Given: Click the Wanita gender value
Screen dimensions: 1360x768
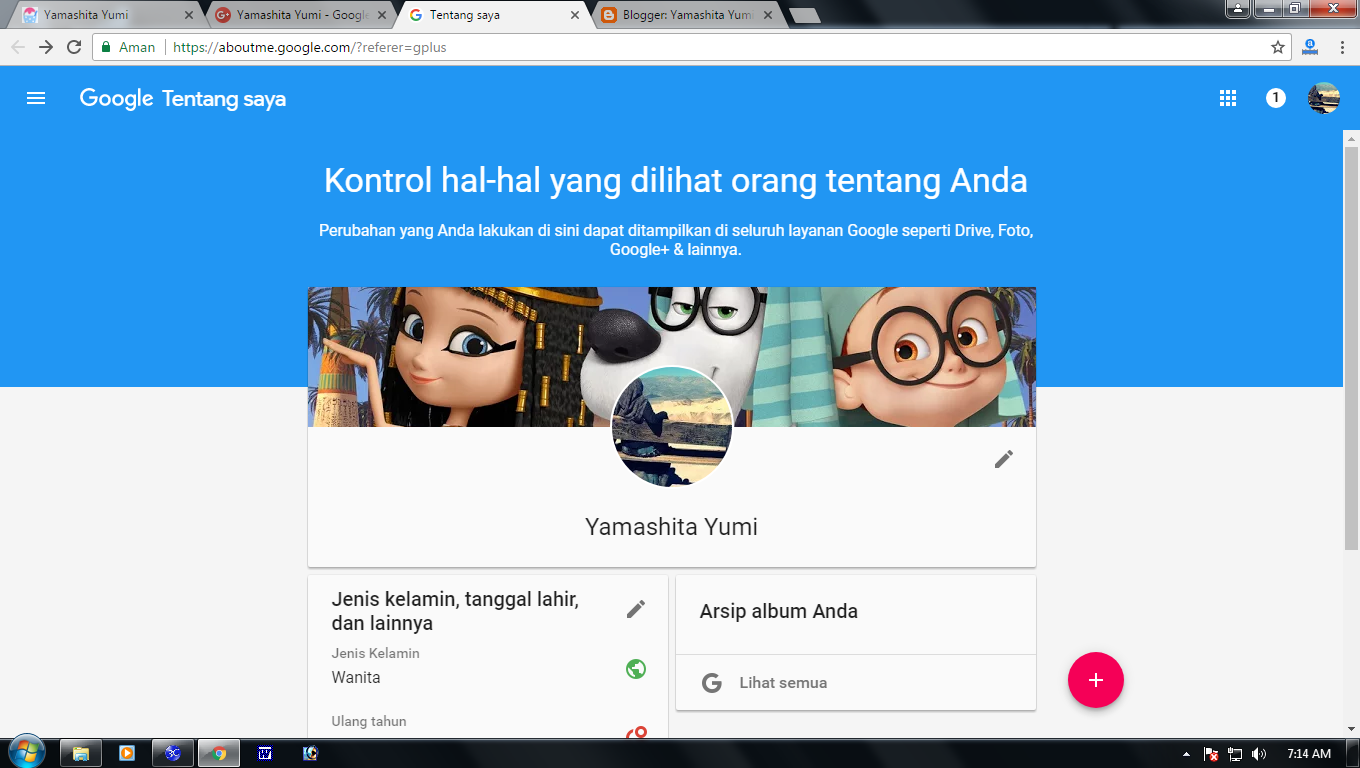Looking at the screenshot, I should [x=356, y=677].
